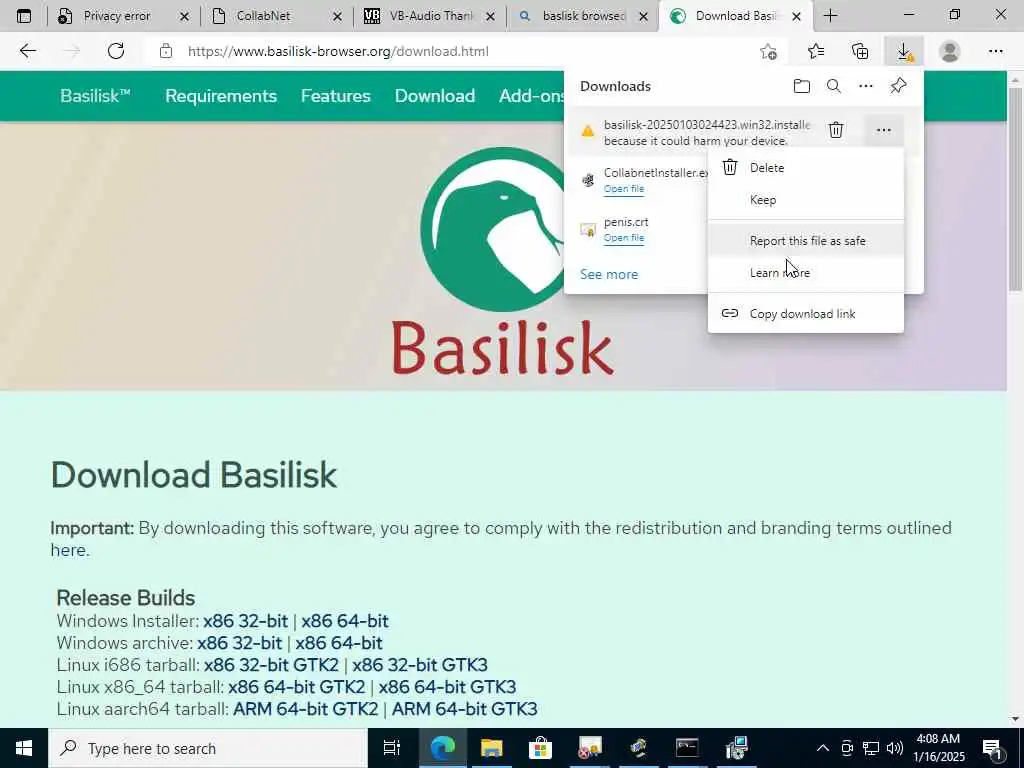Click the browser Back arrow
The height and width of the screenshot is (768, 1024).
tap(27, 51)
